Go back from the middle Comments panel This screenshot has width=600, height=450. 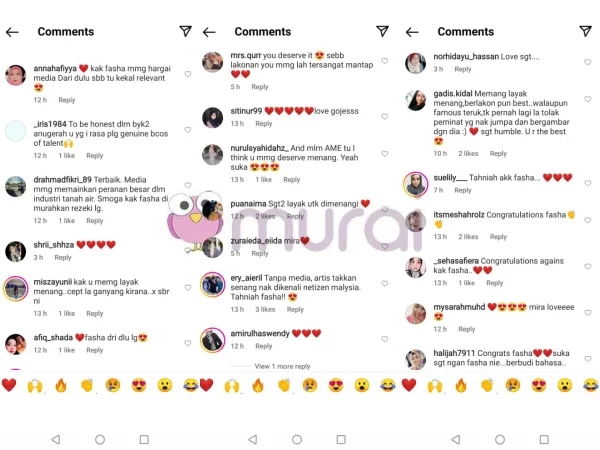(x=209, y=32)
